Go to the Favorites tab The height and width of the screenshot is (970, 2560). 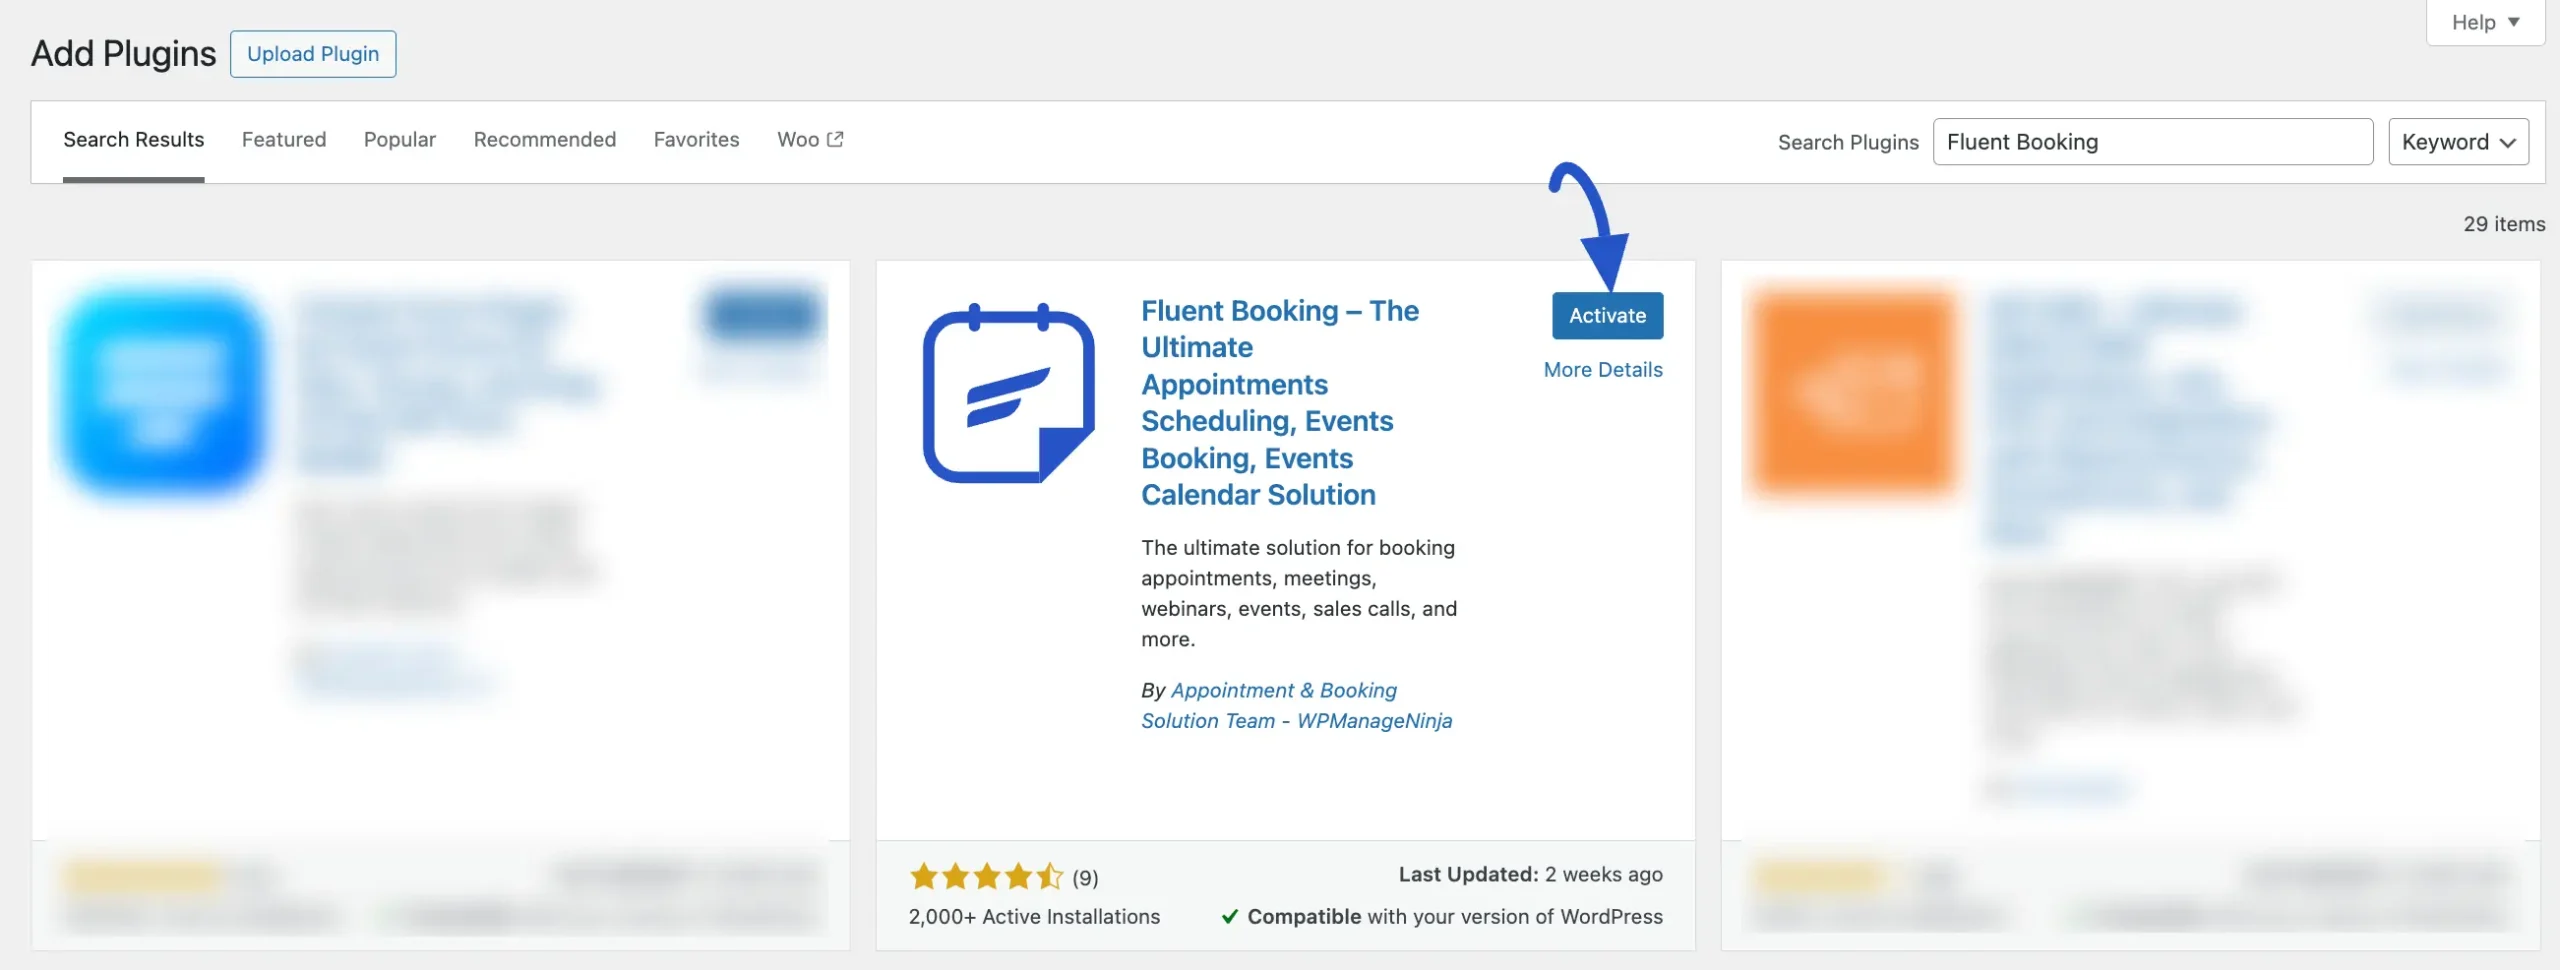[x=697, y=140]
